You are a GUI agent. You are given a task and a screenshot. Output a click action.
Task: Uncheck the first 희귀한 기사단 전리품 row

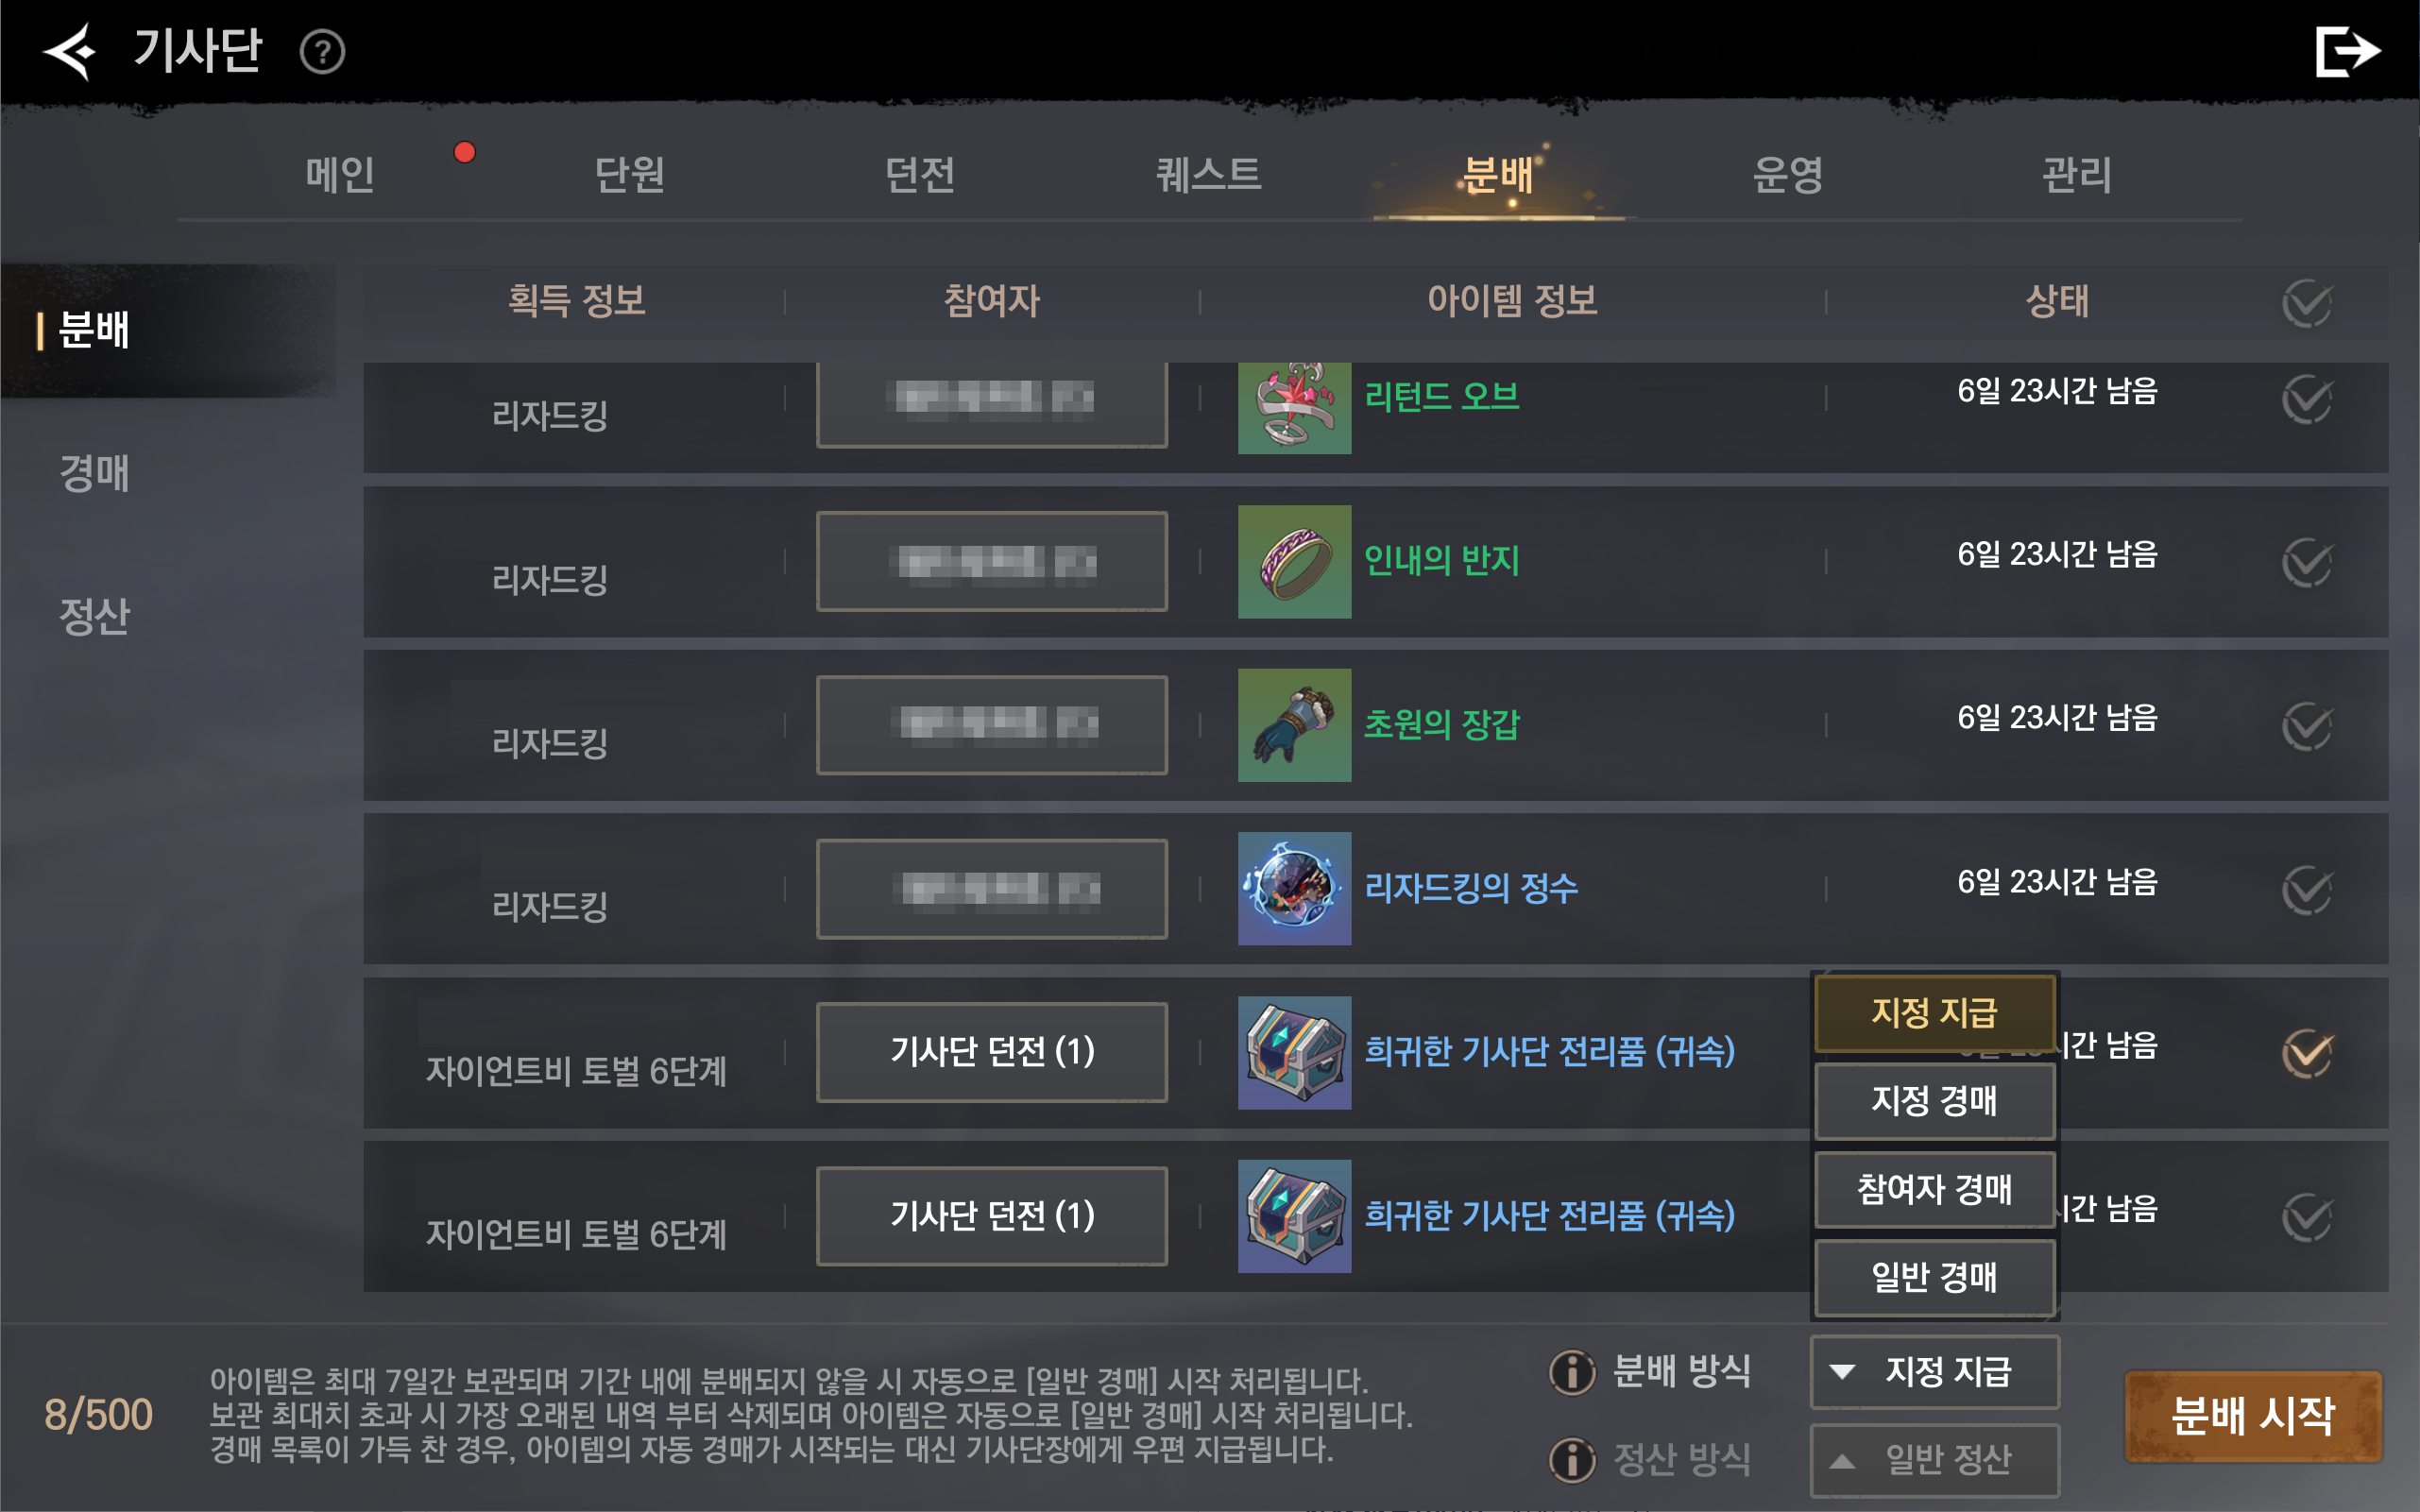[2307, 1052]
